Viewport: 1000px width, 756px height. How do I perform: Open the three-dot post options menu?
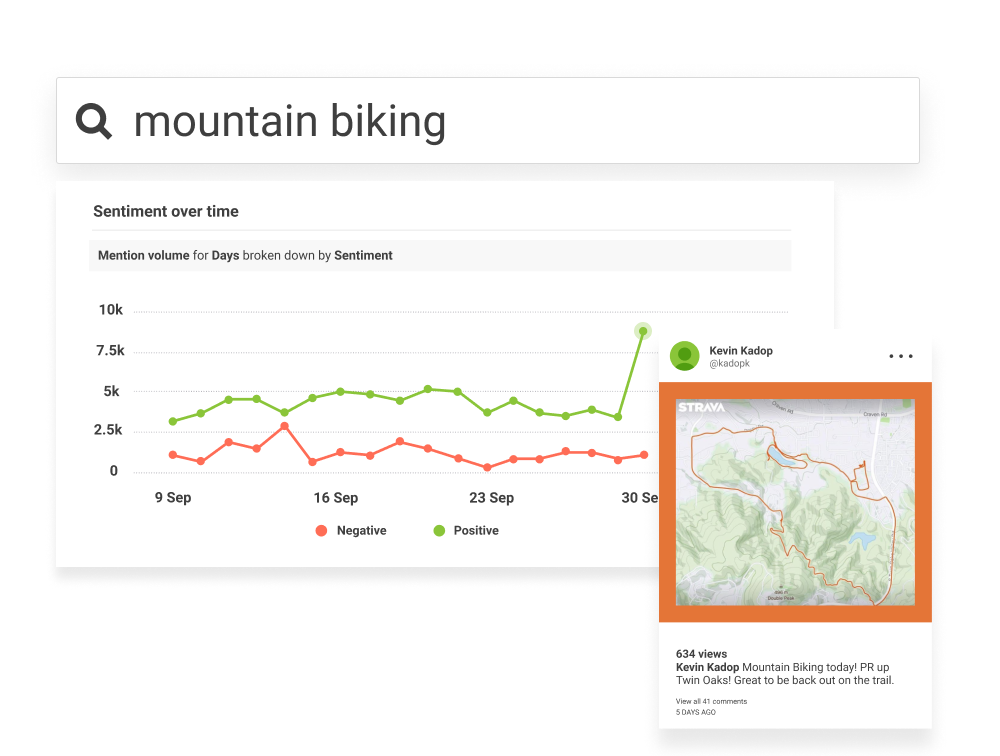(x=900, y=356)
